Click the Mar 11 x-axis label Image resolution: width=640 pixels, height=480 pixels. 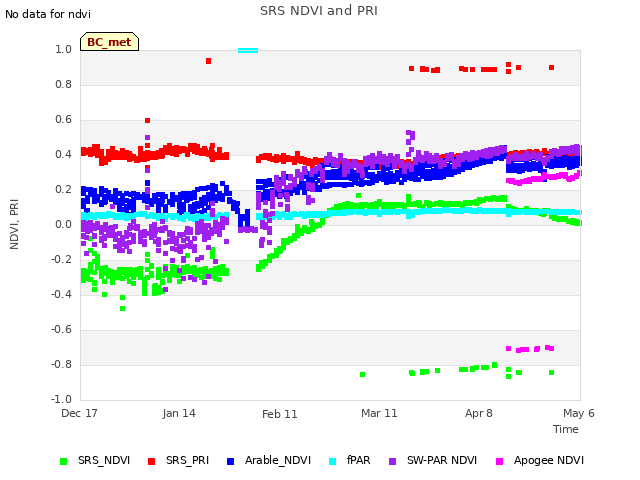[x=379, y=413]
